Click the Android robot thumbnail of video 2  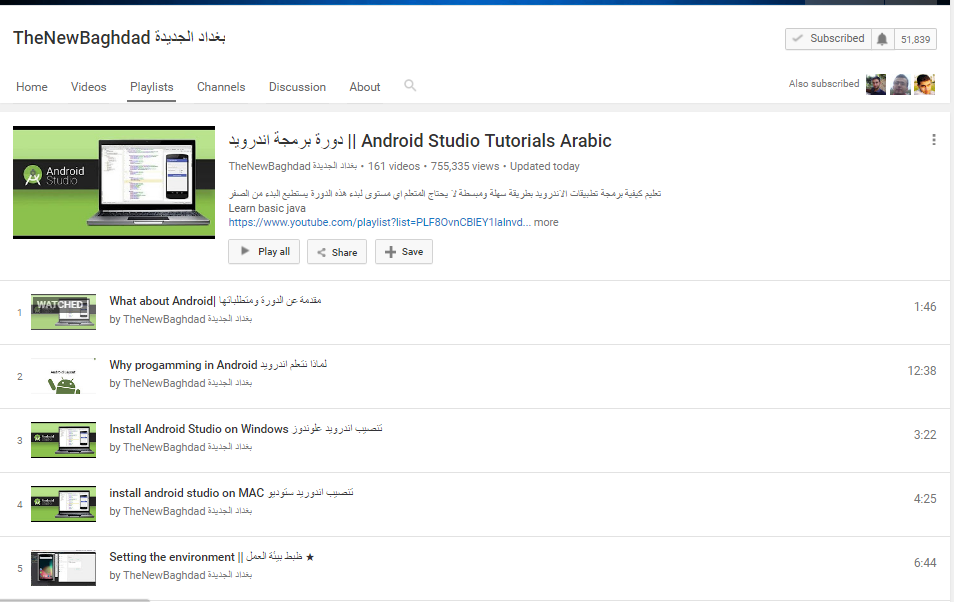63,376
